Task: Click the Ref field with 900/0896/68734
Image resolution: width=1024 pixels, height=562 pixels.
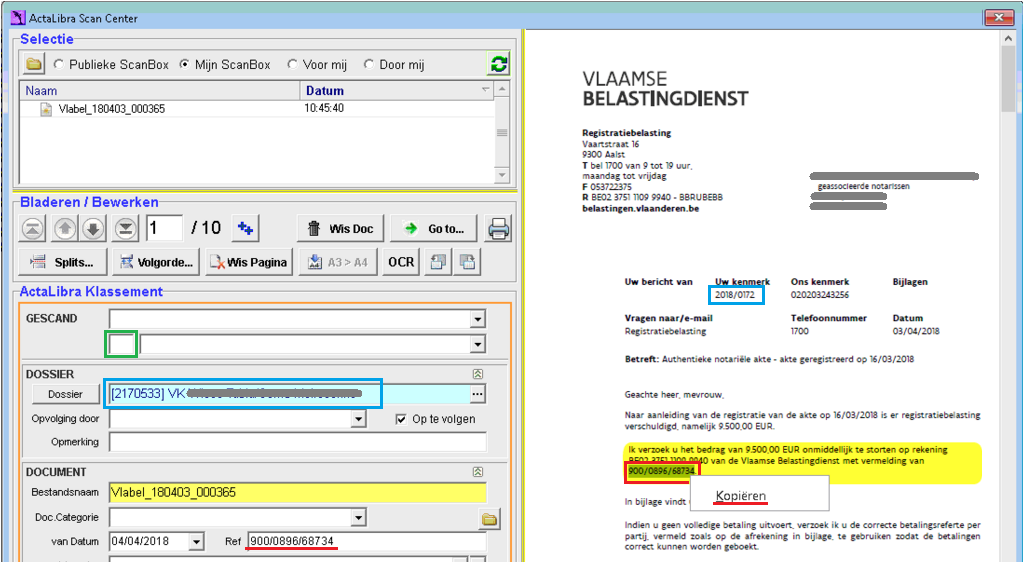Action: click(x=367, y=541)
